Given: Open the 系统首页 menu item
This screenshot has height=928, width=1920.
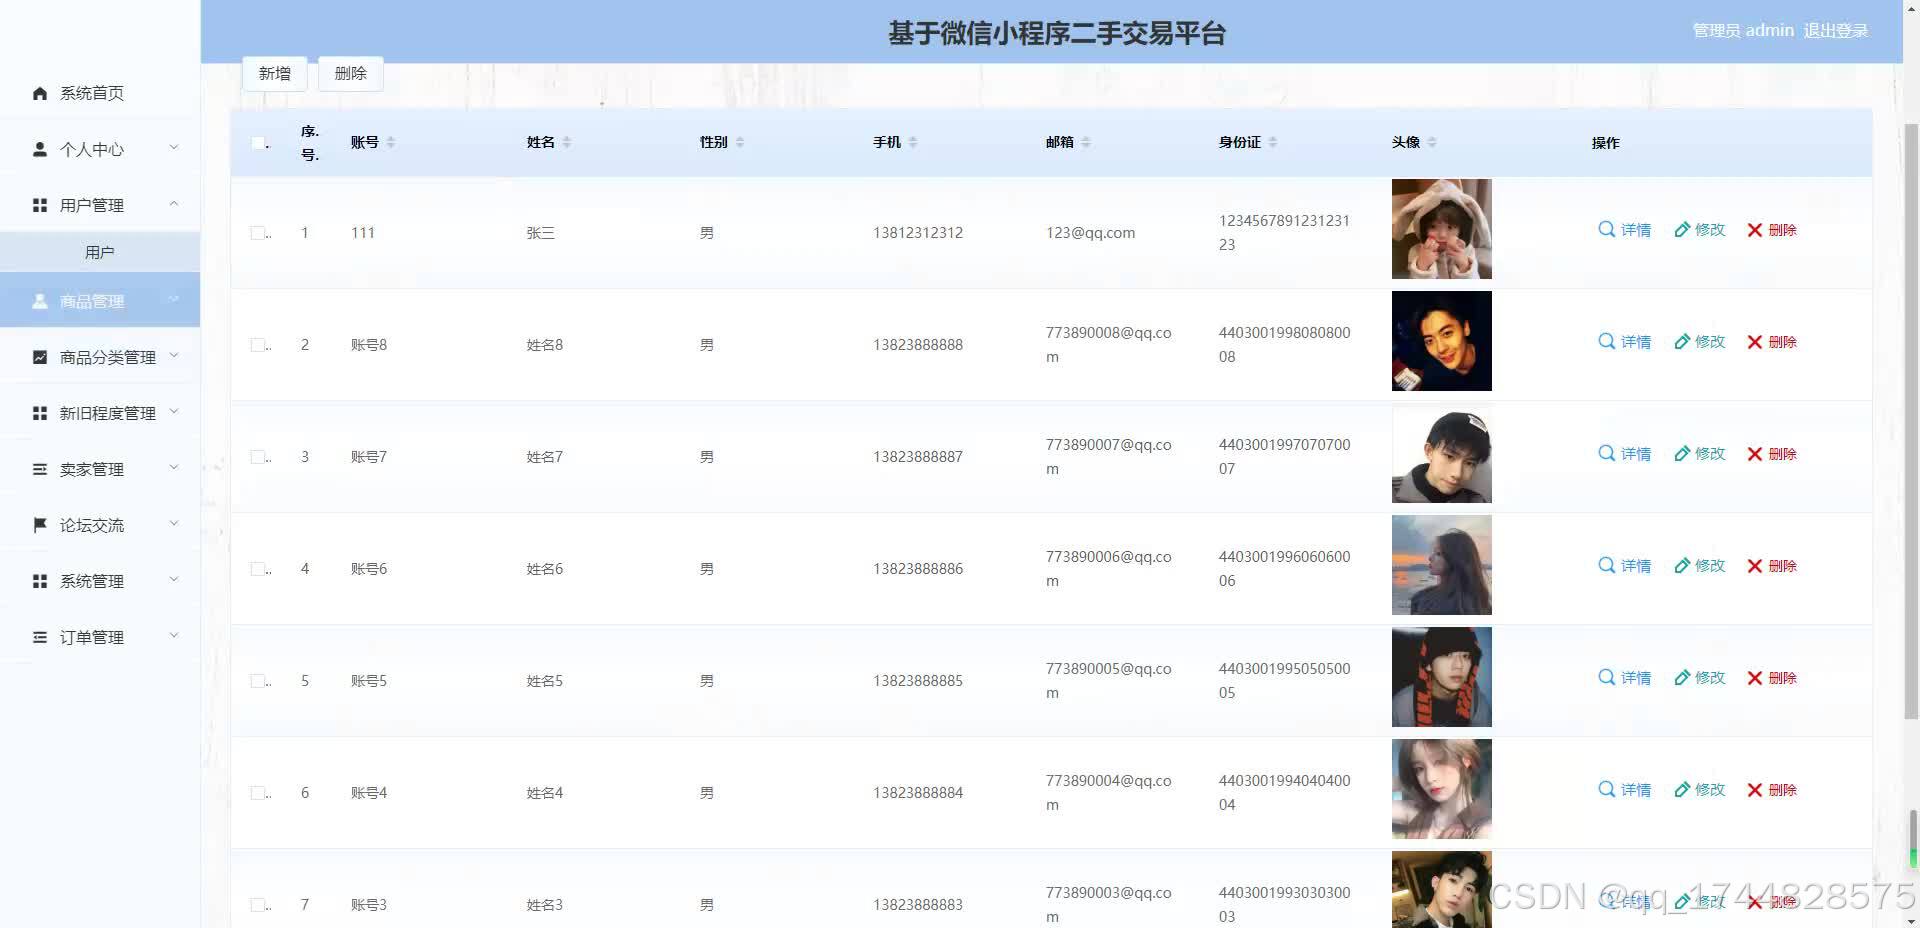Looking at the screenshot, I should 100,93.
